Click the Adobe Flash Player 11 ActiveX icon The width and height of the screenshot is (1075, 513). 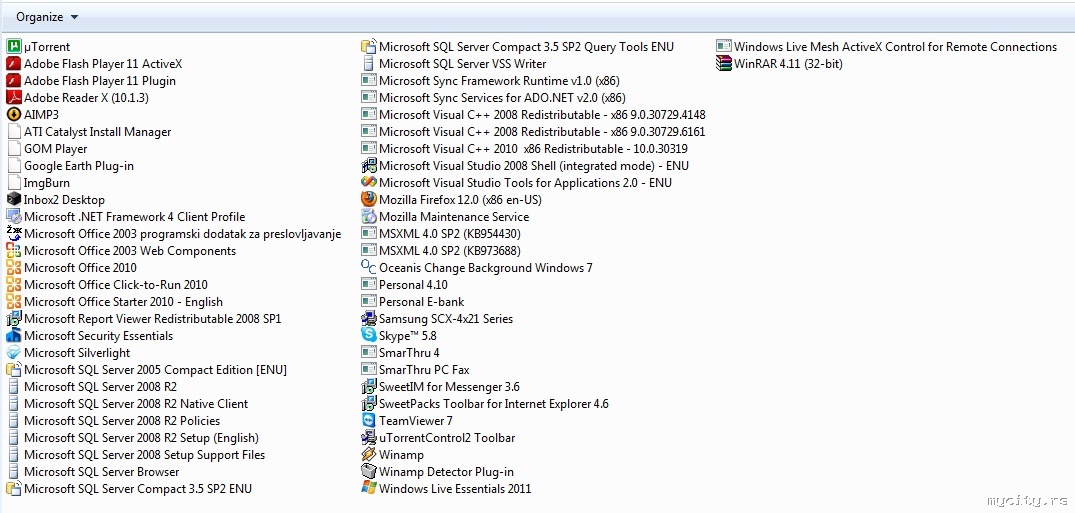[x=14, y=64]
